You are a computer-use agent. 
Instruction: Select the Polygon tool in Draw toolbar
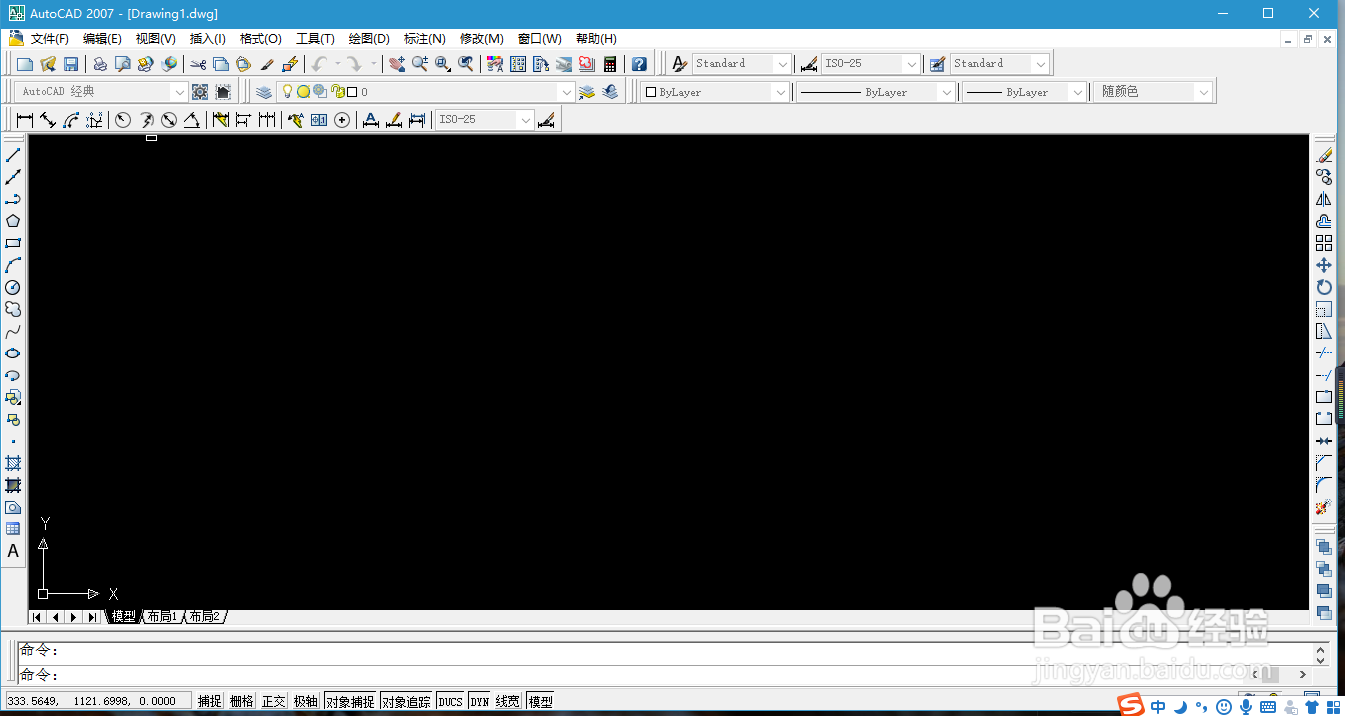[x=13, y=221]
